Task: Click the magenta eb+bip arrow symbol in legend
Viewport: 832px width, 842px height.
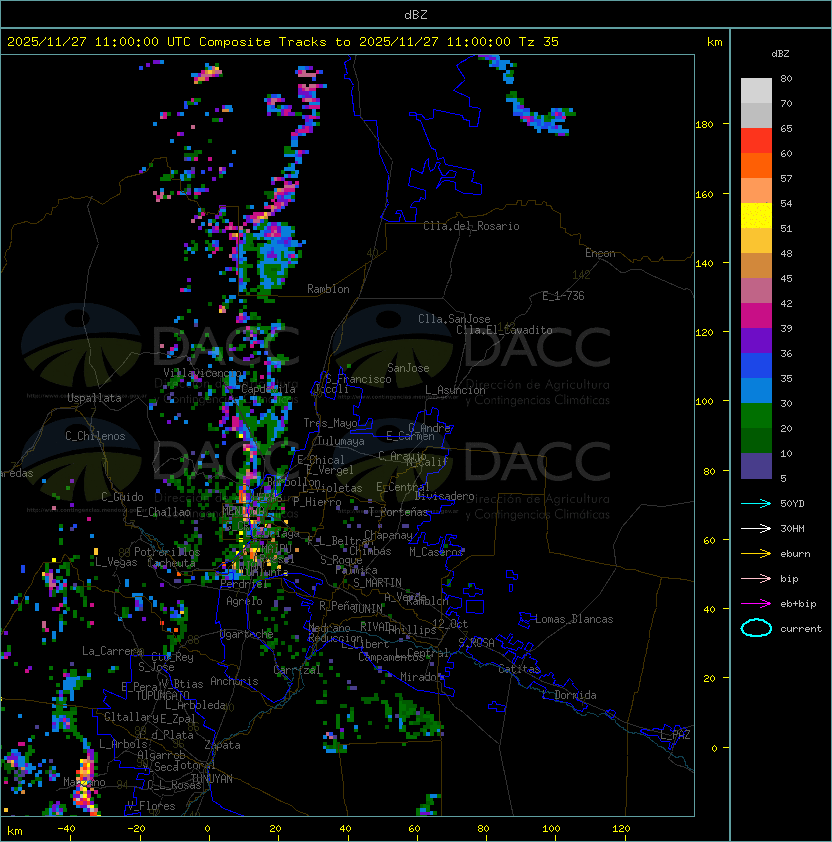Action: [x=756, y=604]
